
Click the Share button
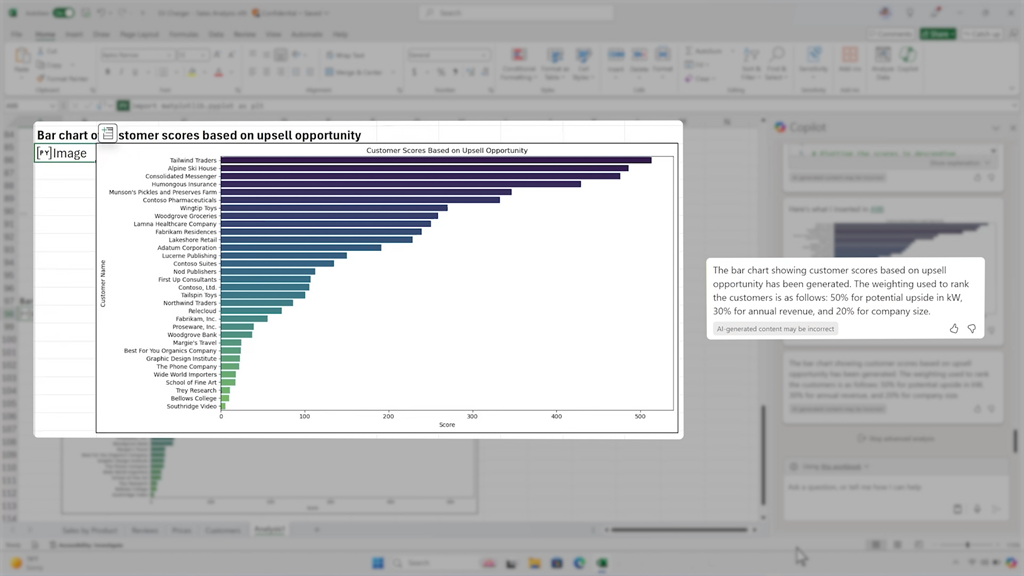[x=940, y=34]
